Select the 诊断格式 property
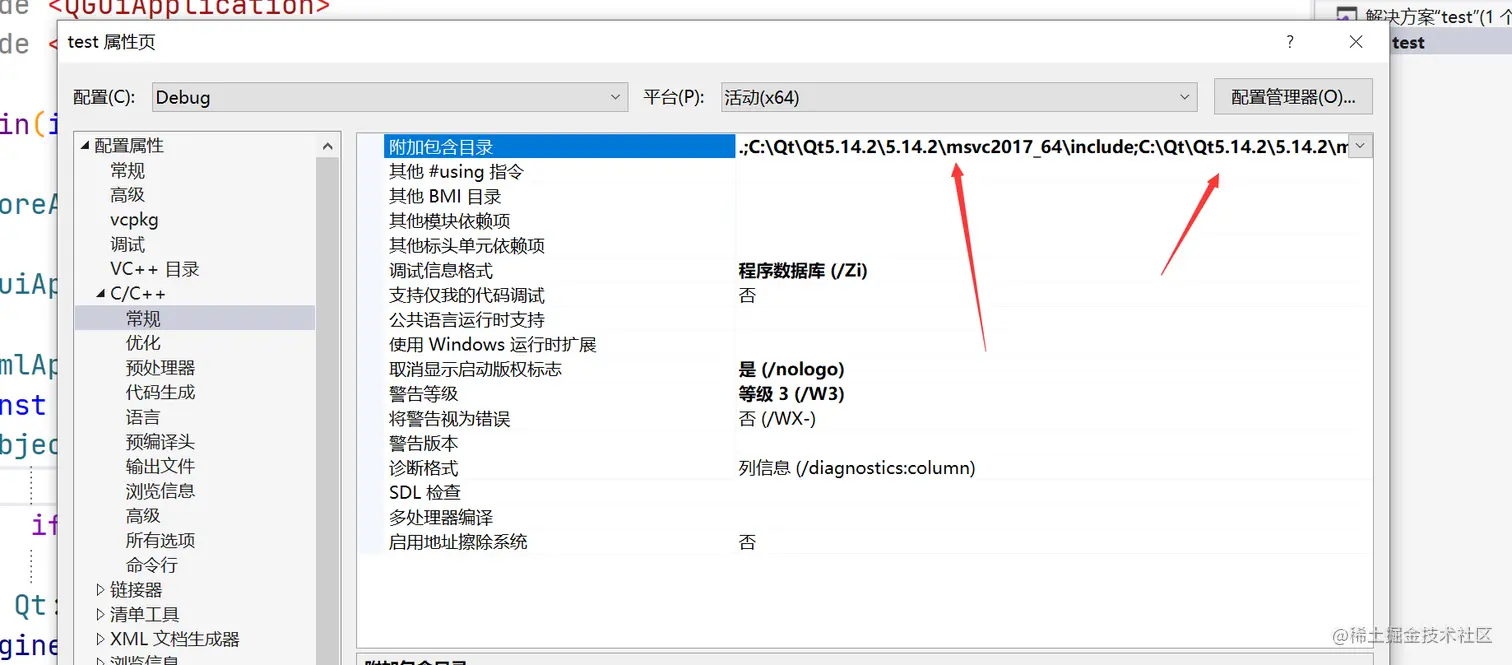The width and height of the screenshot is (1512, 665). tap(423, 468)
